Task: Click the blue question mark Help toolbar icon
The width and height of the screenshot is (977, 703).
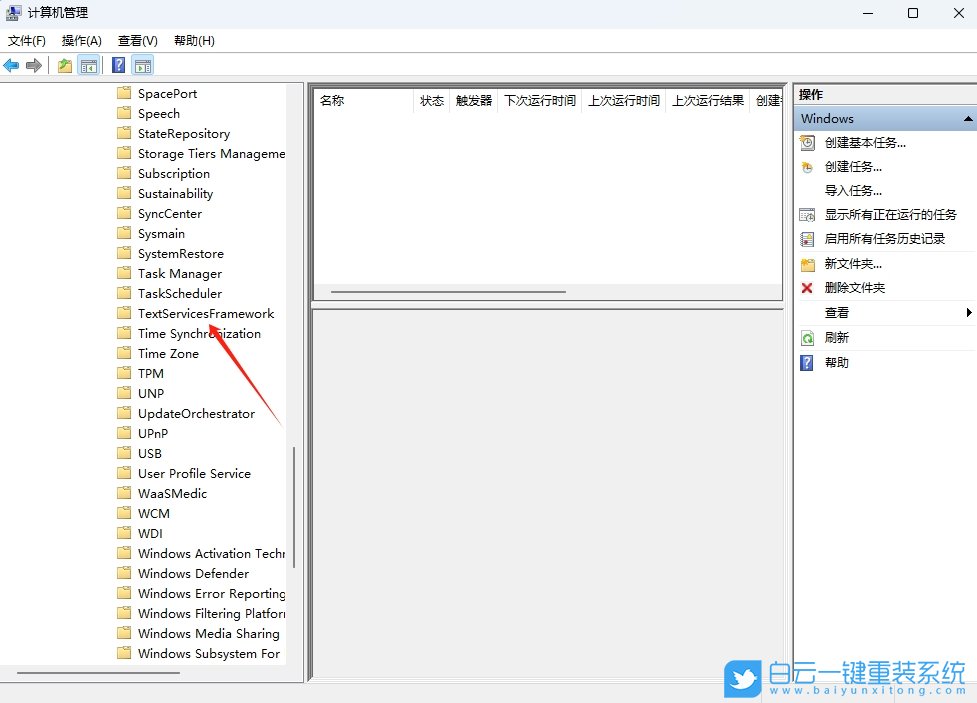Action: 118,66
